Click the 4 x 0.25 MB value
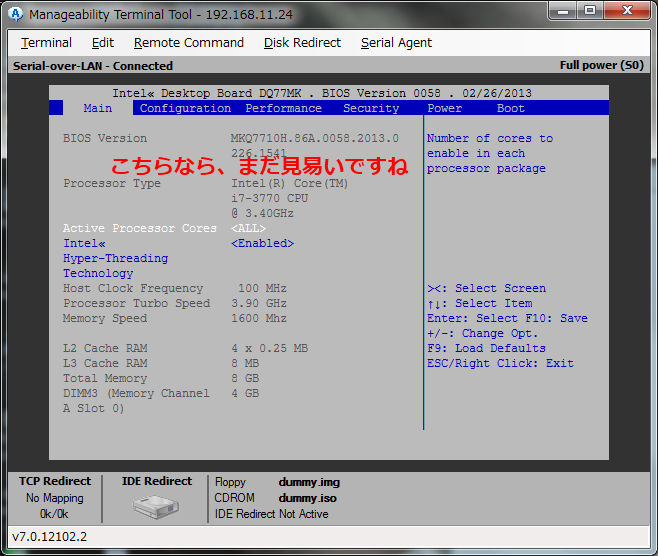The width and height of the screenshot is (658, 556). point(269,348)
